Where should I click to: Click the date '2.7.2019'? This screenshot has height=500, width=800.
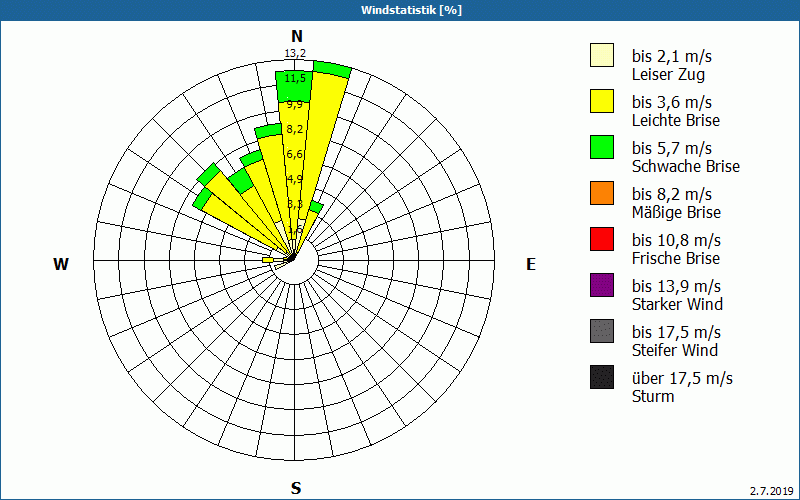[772, 491]
